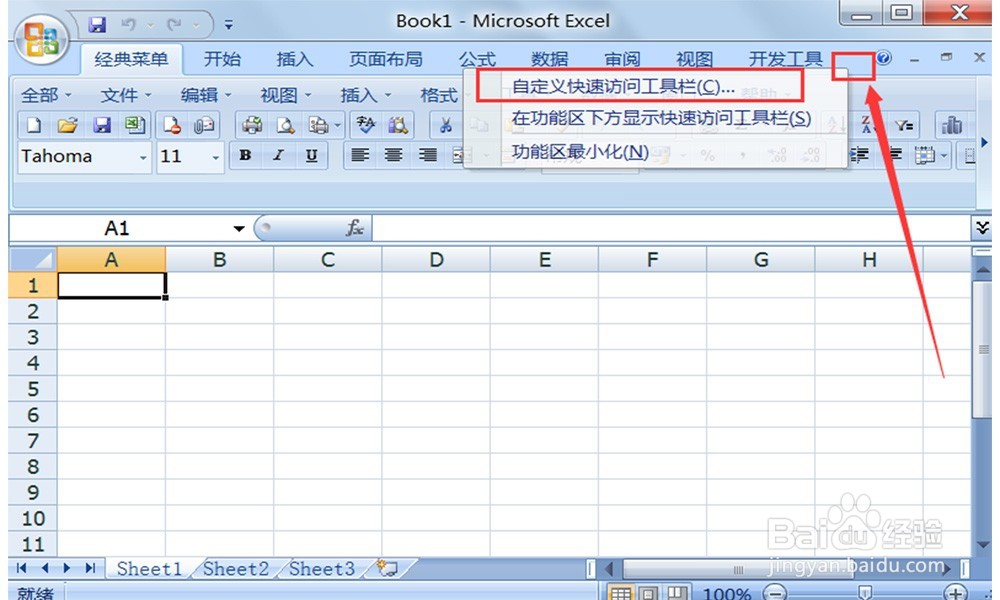Screen dimensions: 1000x600
Task: Go to last sheet navigation arrow
Action: [x=90, y=567]
